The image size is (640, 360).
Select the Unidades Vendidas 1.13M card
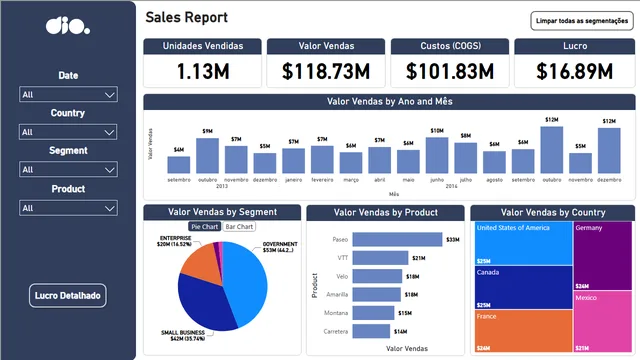tap(202, 63)
